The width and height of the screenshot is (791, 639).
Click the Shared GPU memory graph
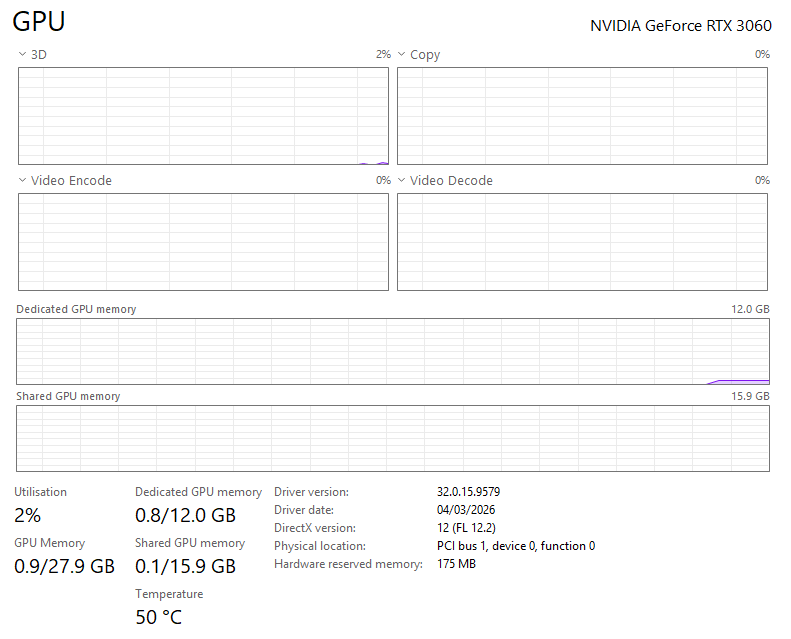[x=393, y=438]
